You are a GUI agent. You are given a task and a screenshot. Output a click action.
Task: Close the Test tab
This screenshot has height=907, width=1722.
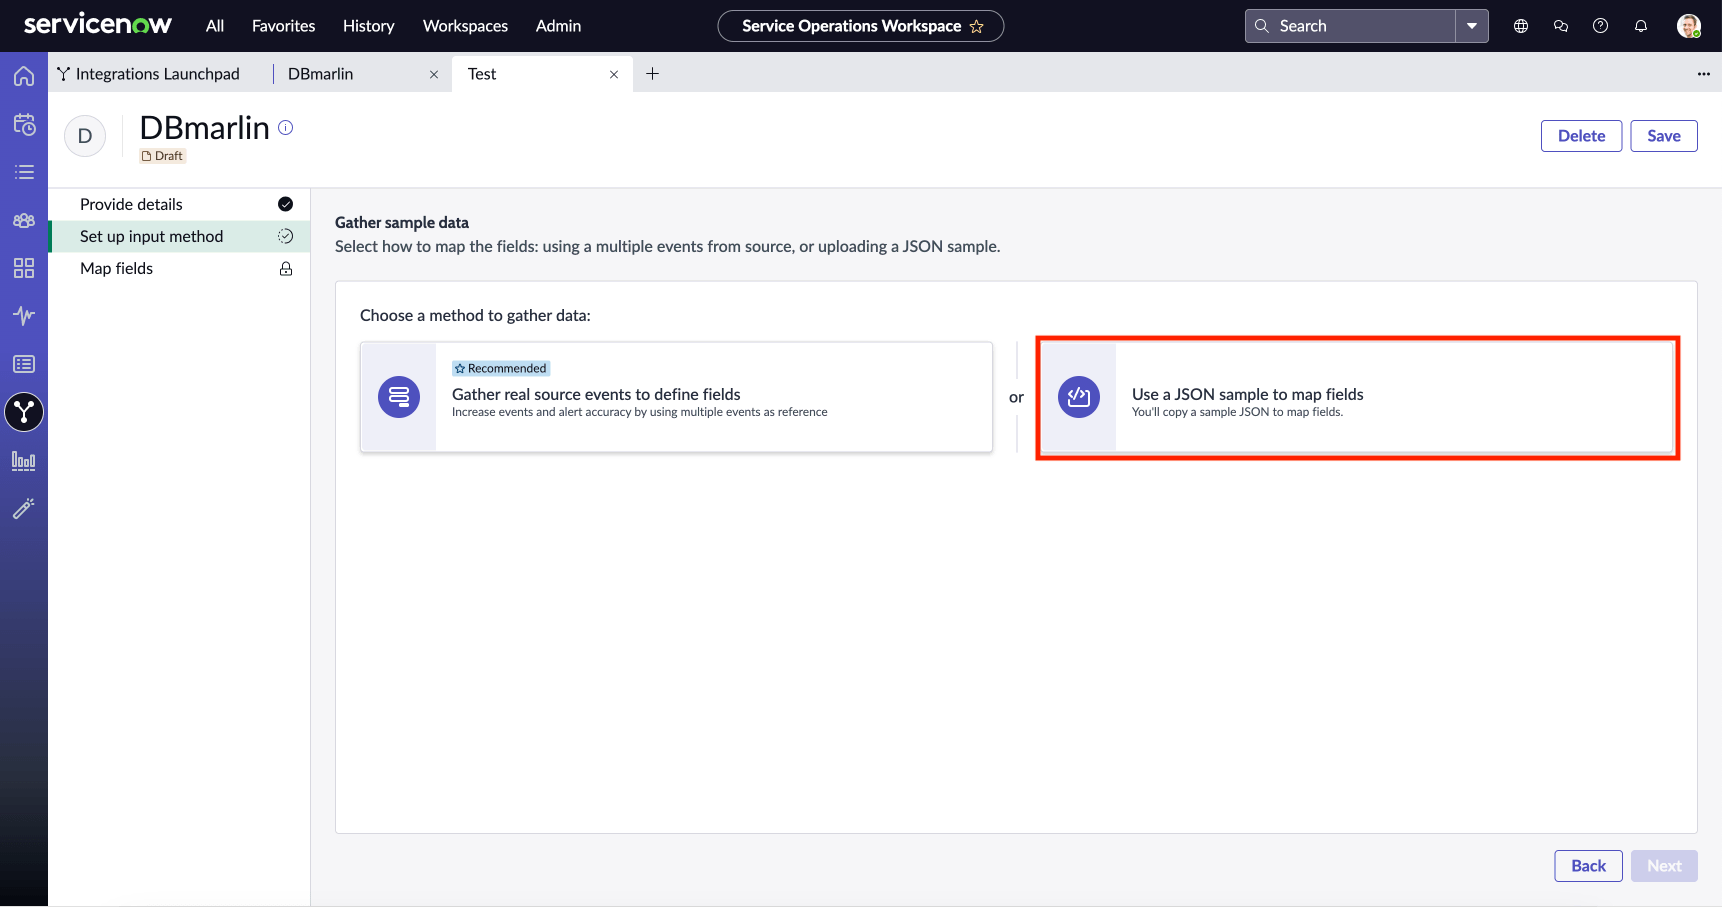(x=614, y=74)
